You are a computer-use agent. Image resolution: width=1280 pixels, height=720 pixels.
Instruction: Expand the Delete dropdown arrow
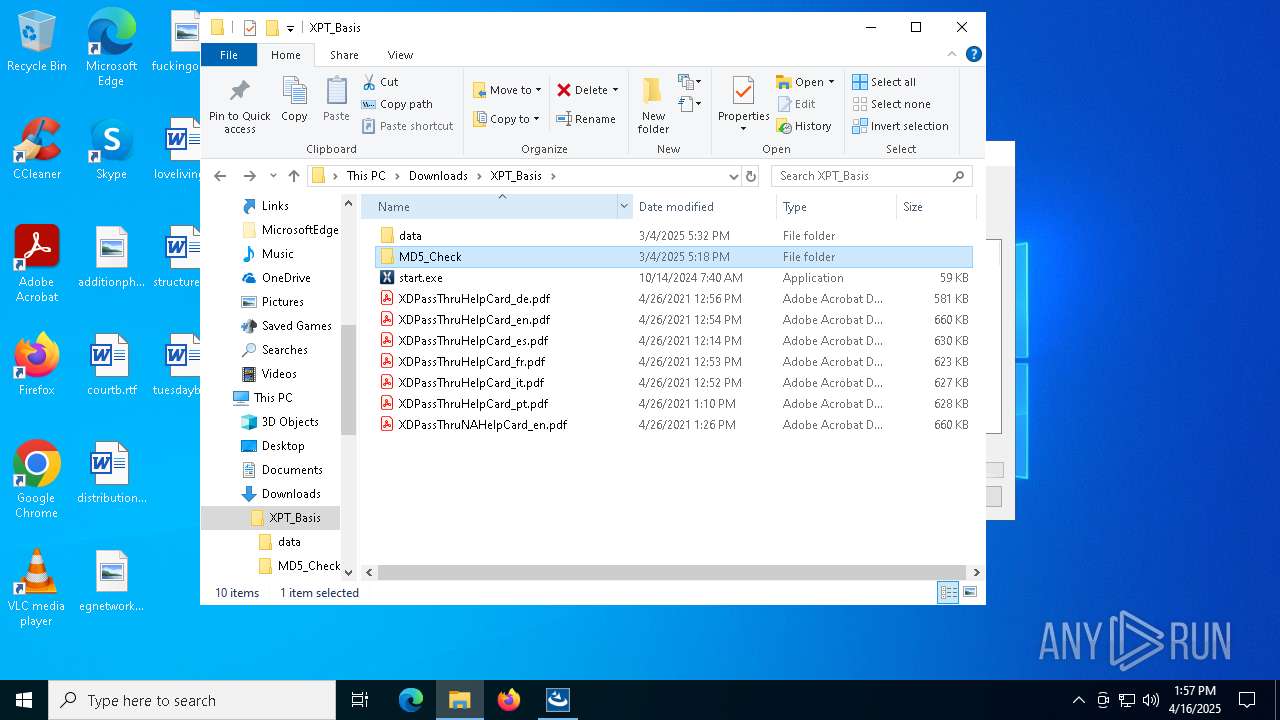(615, 90)
